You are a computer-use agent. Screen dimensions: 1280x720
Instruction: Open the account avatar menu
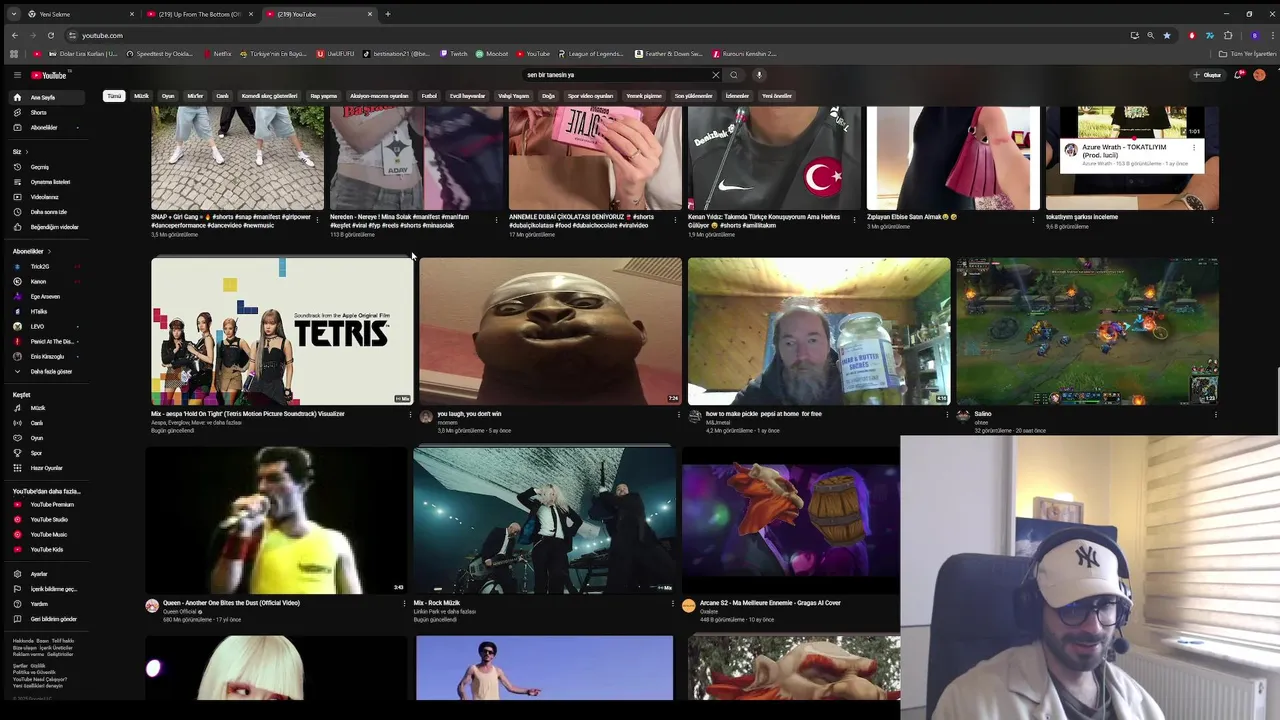1259,75
